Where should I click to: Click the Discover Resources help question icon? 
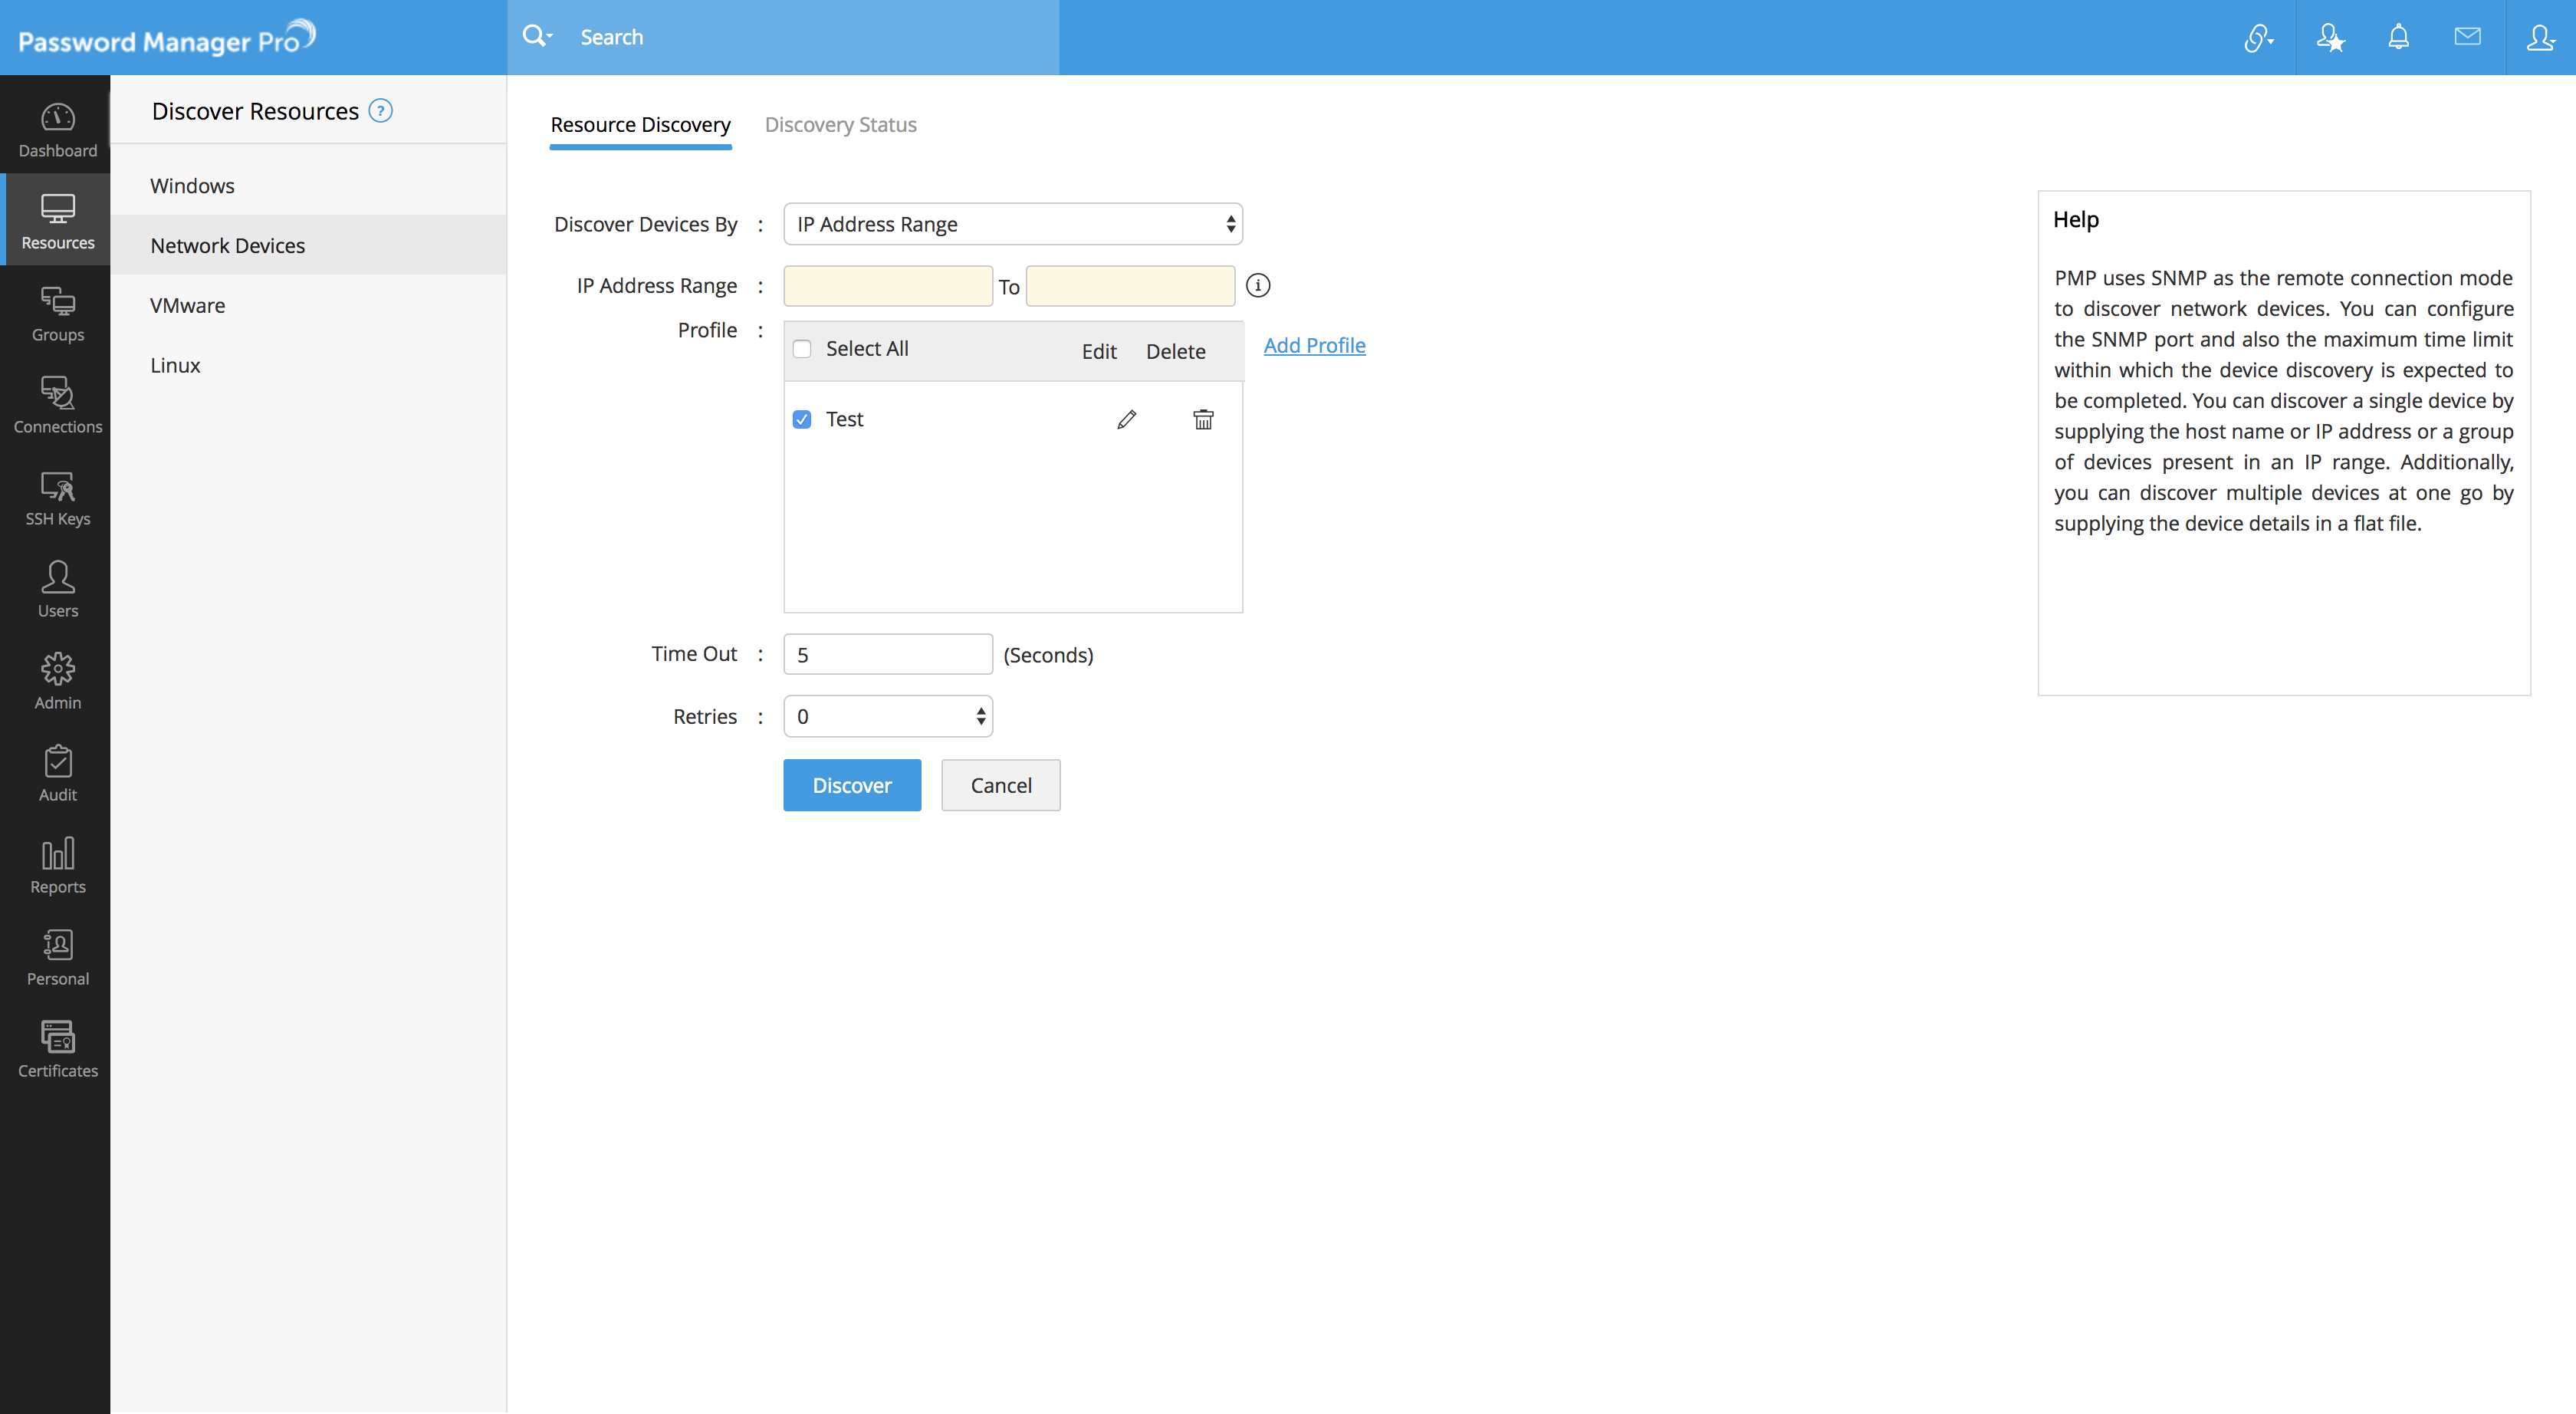380,111
